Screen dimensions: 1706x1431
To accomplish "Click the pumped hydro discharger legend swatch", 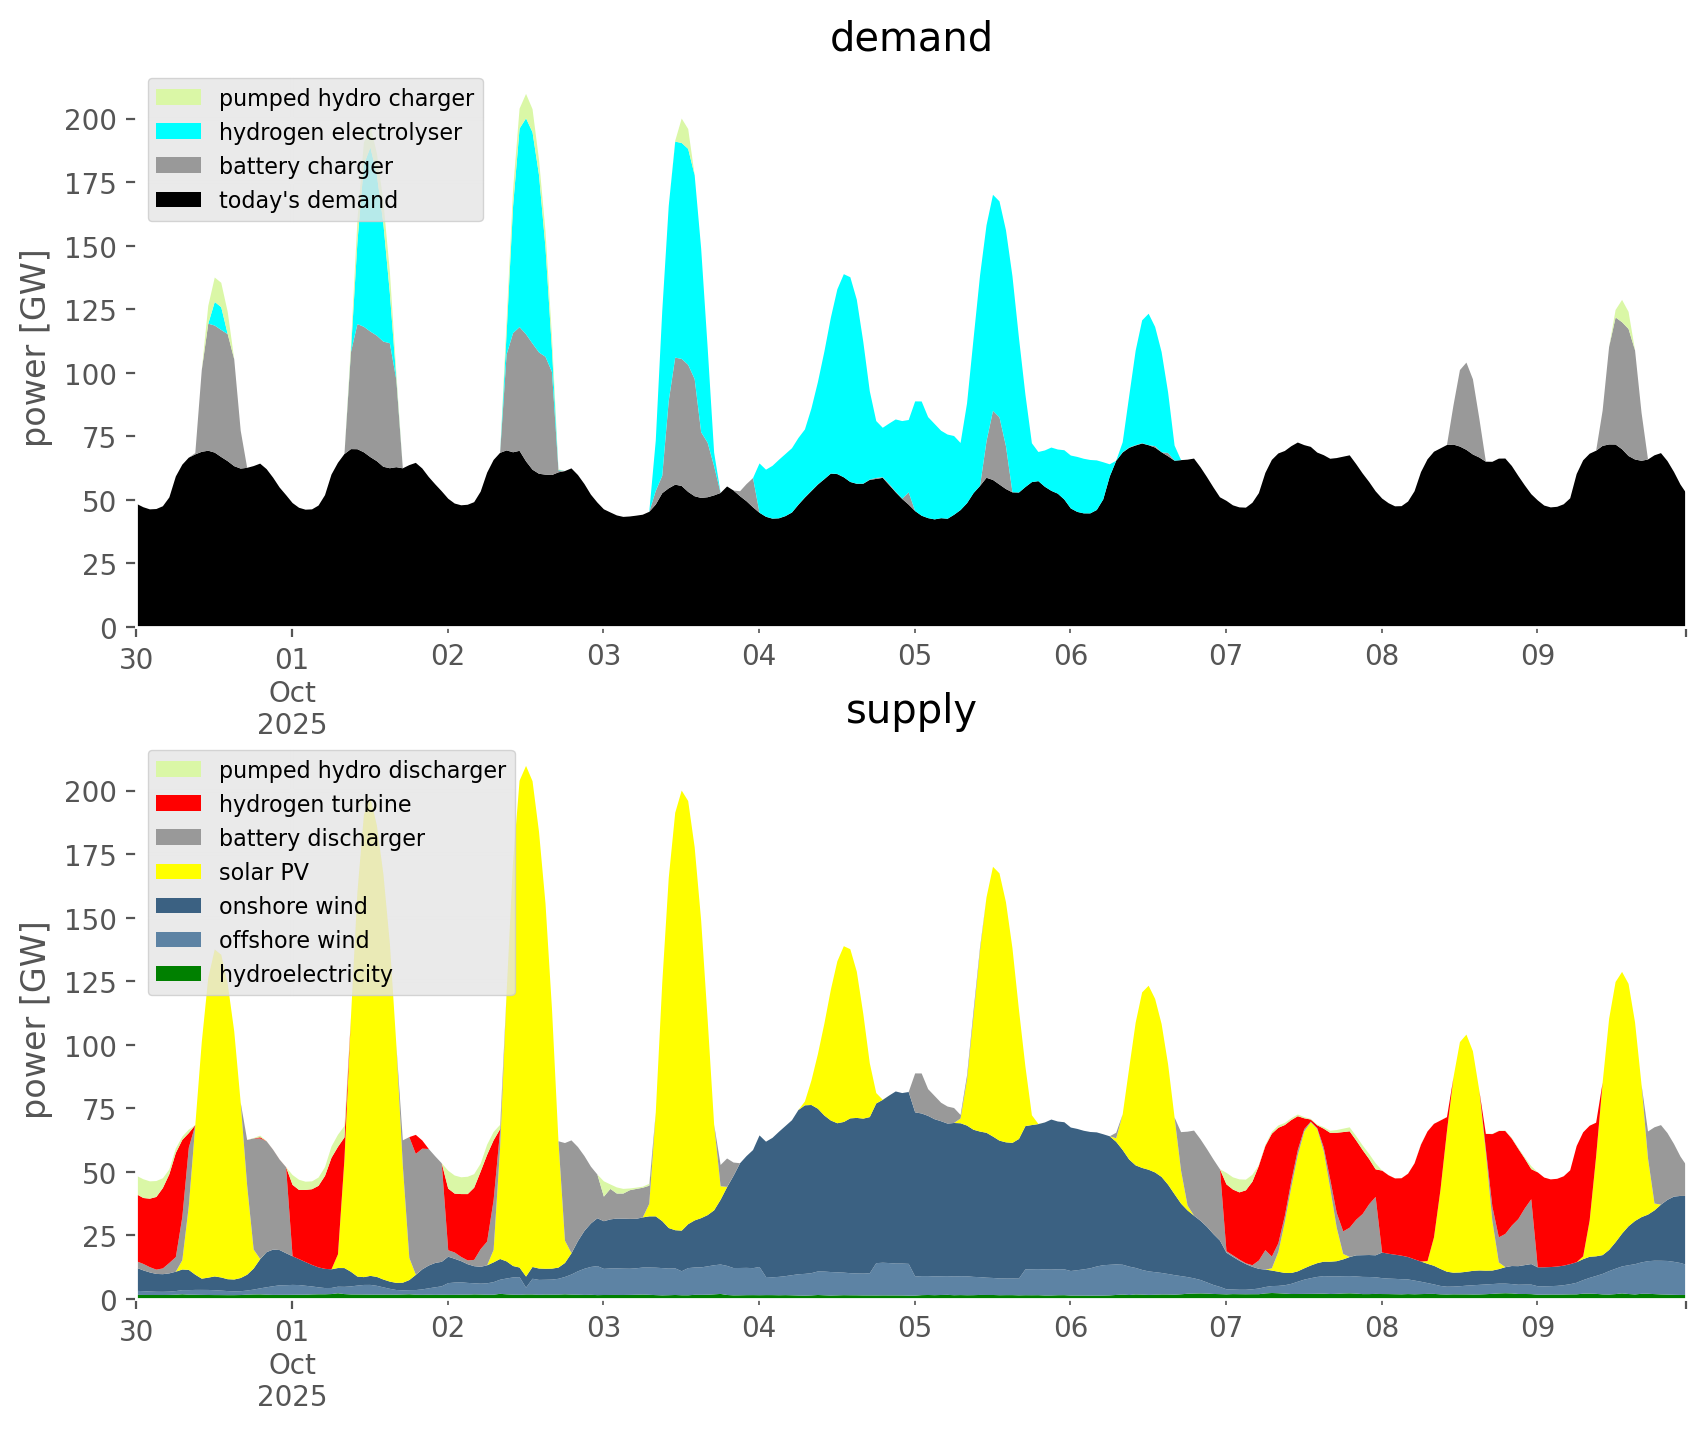I will [x=179, y=770].
